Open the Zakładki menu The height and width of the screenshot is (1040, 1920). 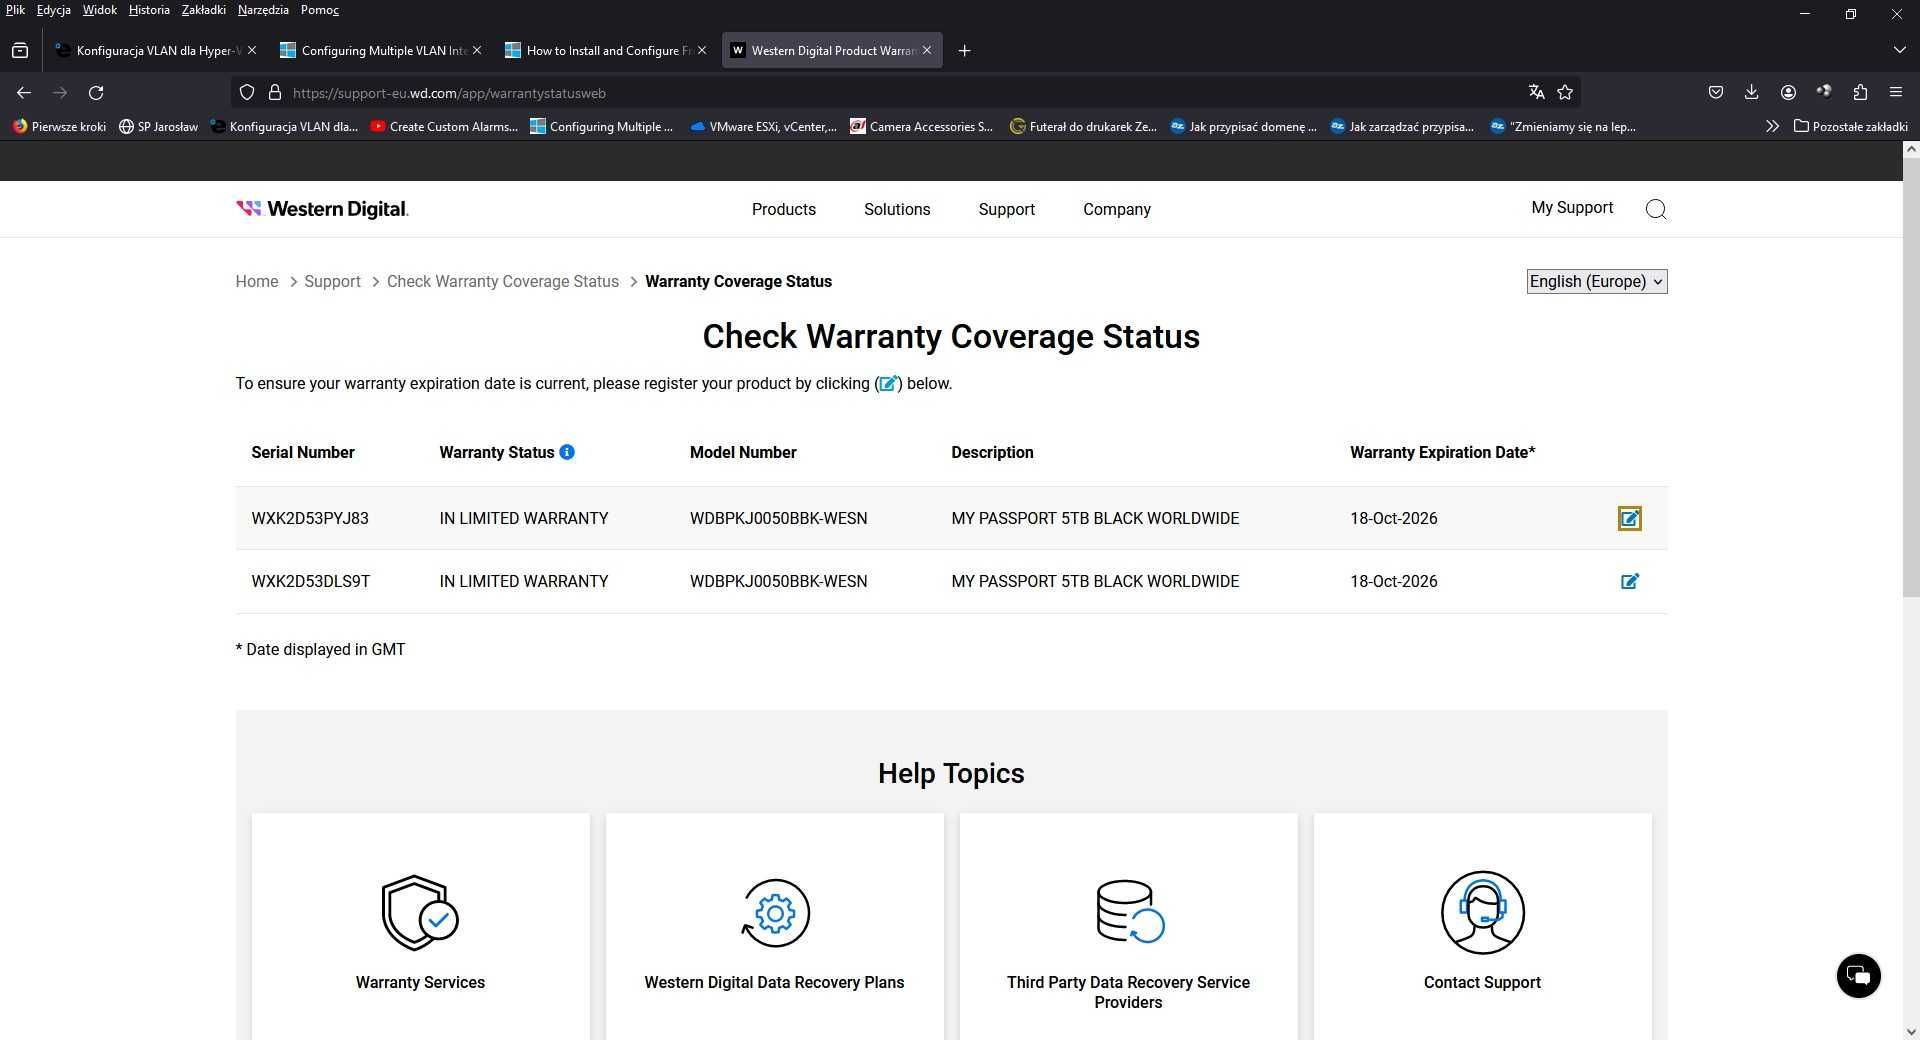tap(203, 10)
